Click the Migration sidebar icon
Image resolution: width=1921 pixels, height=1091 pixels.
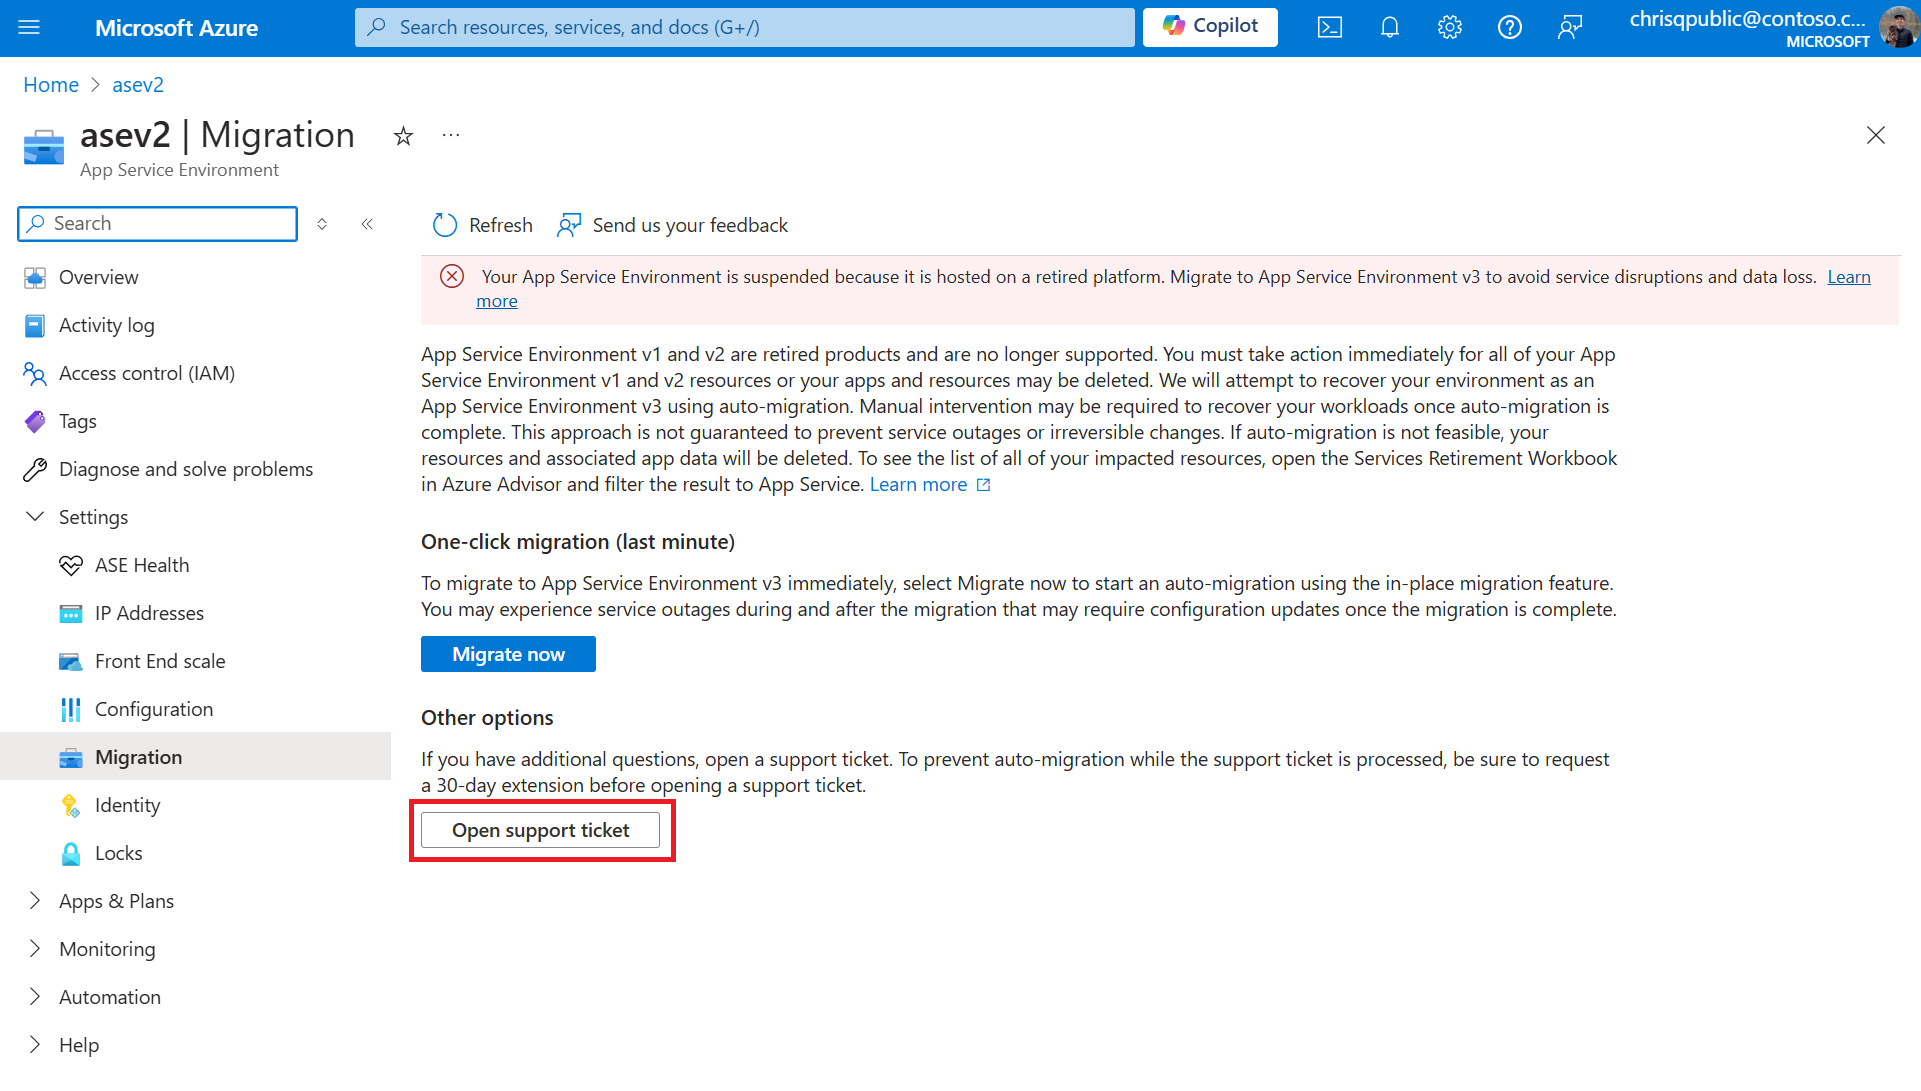click(x=71, y=756)
